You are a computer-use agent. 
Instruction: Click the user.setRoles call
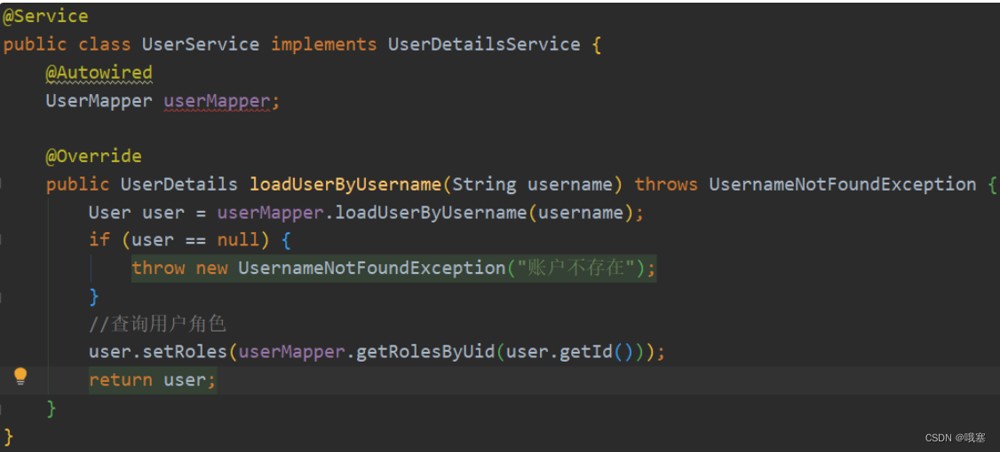coord(158,352)
